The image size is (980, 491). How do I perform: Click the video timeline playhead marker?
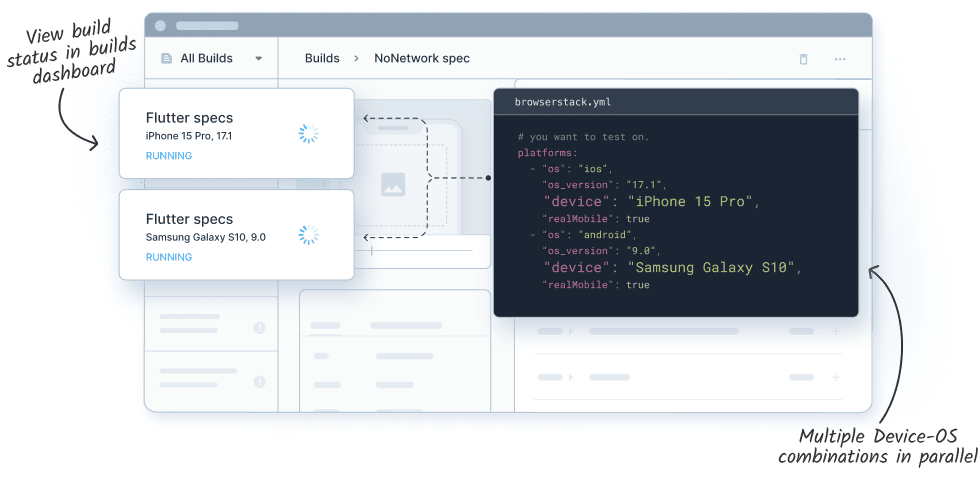tap(372, 250)
